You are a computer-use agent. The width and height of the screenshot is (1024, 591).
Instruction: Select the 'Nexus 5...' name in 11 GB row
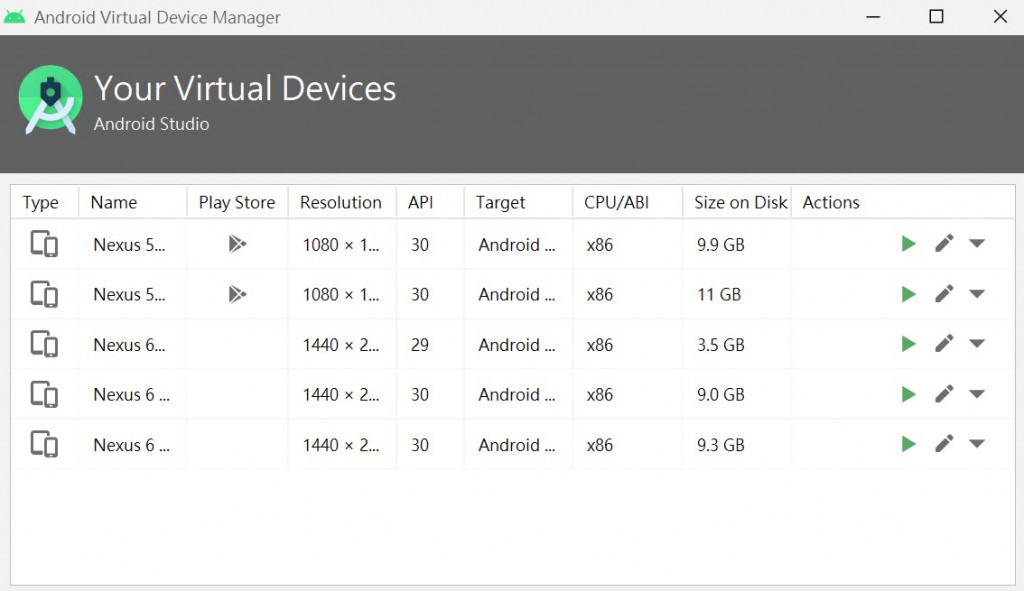(x=129, y=295)
